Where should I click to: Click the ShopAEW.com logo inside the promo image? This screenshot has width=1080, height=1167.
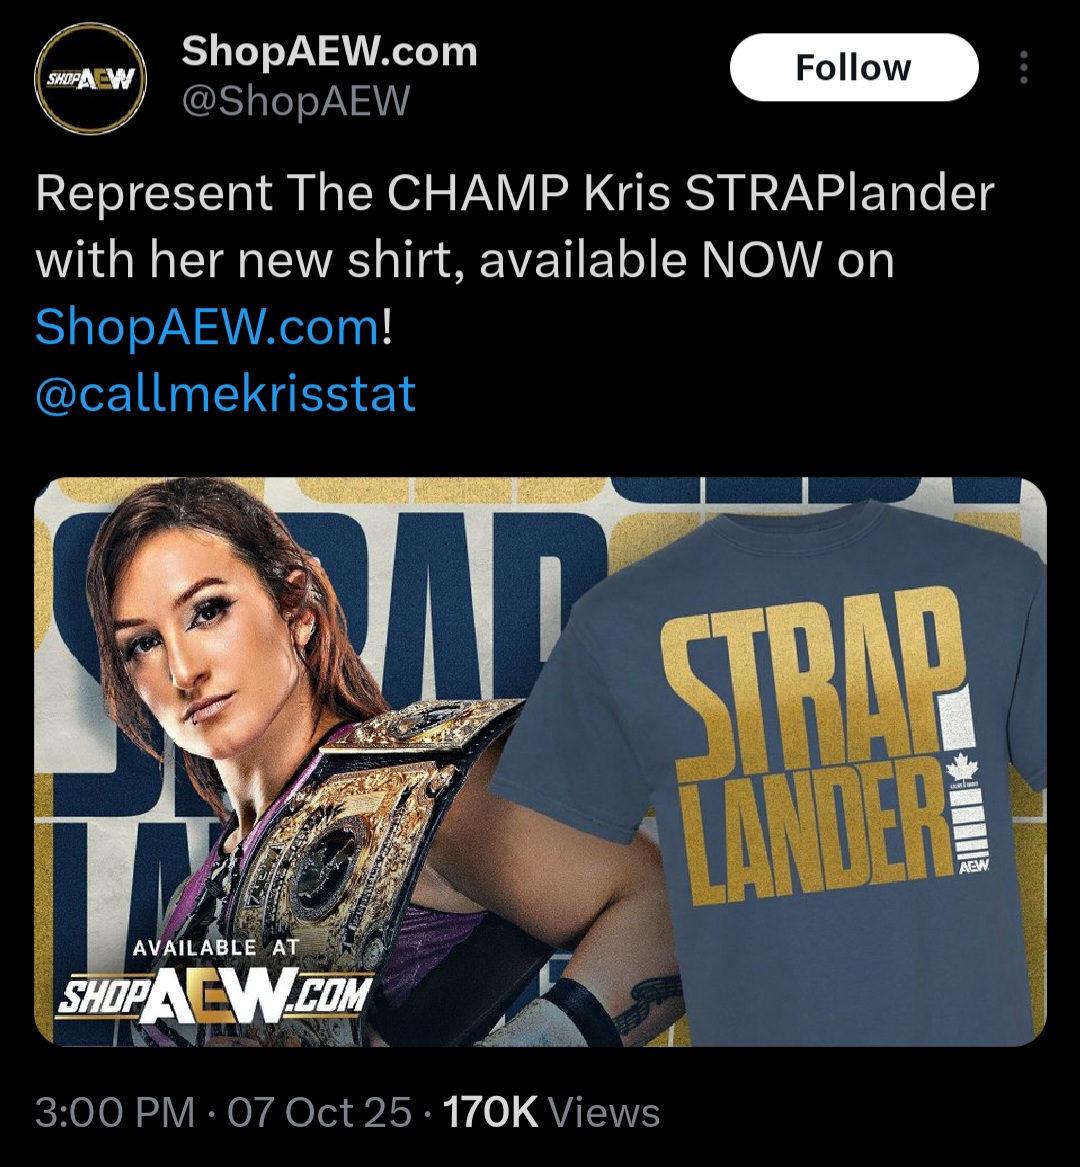coord(213,997)
